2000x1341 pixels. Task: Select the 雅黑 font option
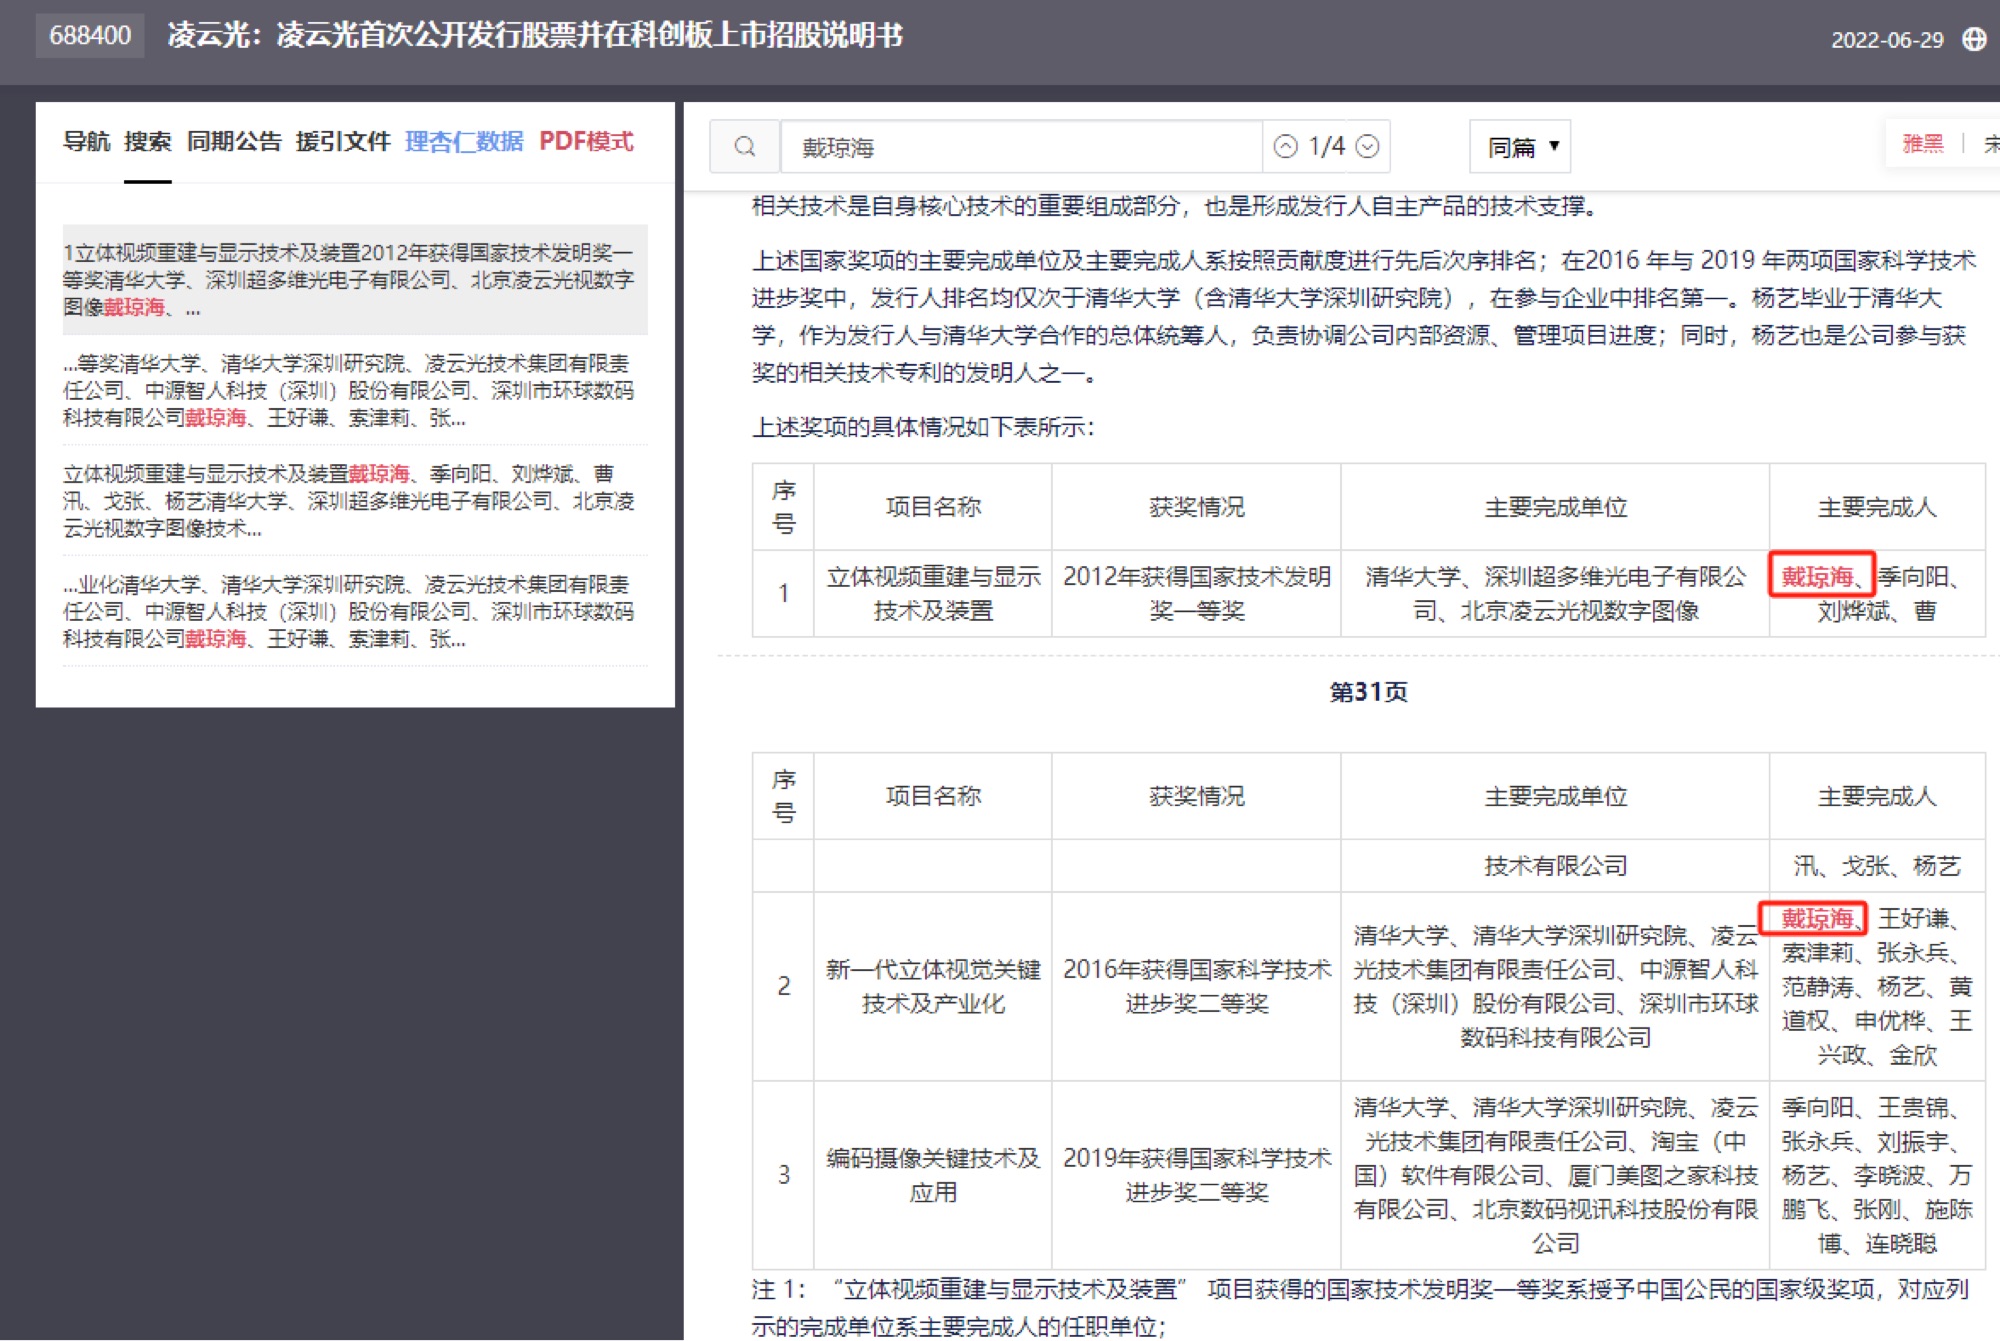point(1922,144)
